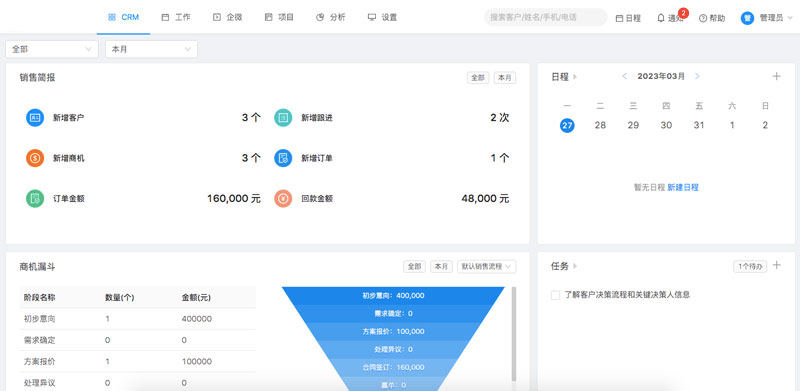Open the 企微 tab
Viewport: 800px width, 391px height.
228,17
